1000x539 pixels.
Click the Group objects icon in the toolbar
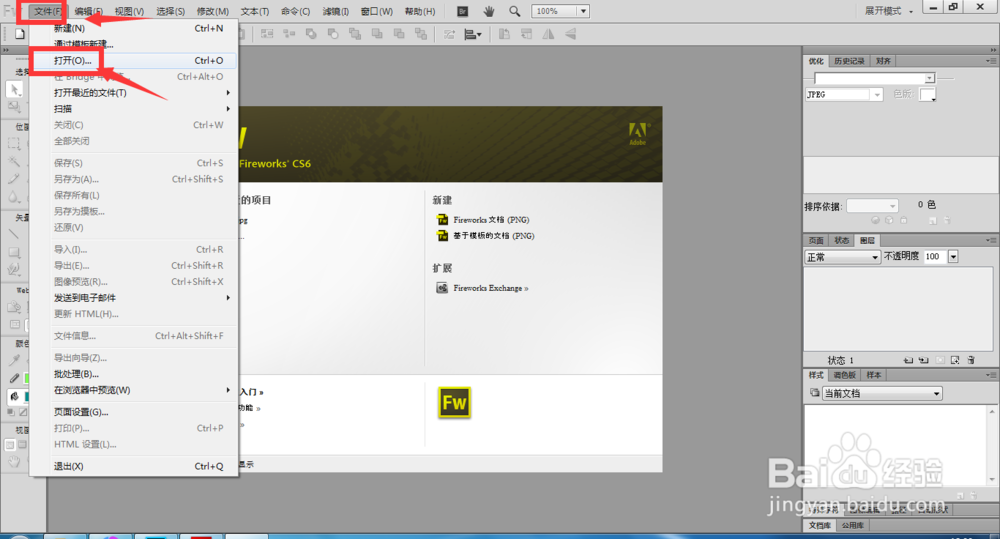267,34
